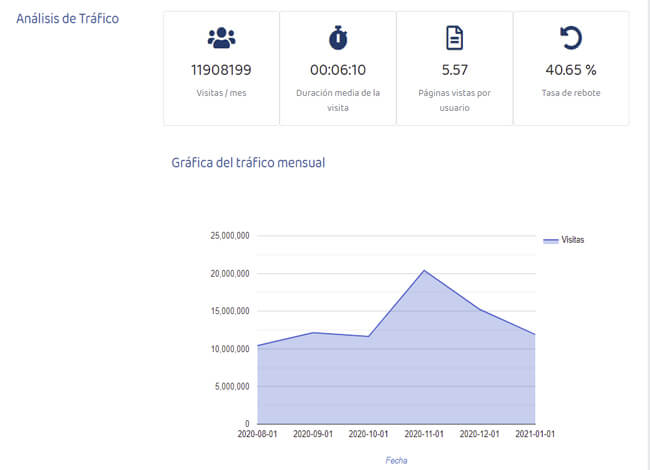Click the 20,000,000 axis label
The image size is (650, 470).
click(x=230, y=274)
